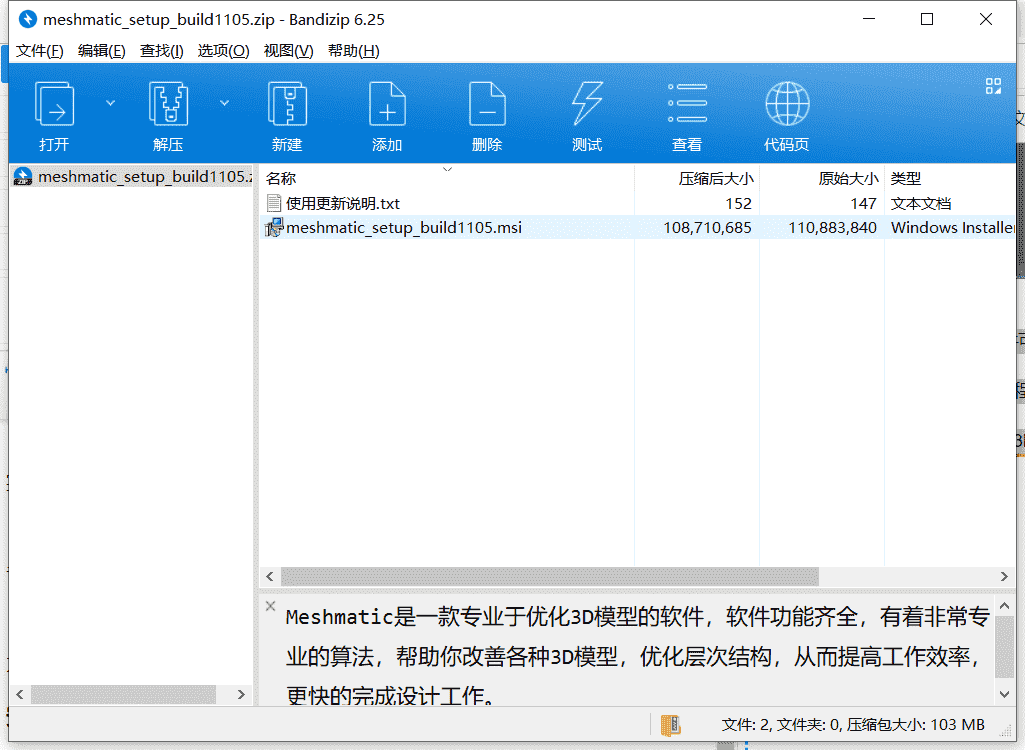Click the tree panel horizontal scrollbar thumb
Viewport: 1025px width, 750px height.
[124, 694]
